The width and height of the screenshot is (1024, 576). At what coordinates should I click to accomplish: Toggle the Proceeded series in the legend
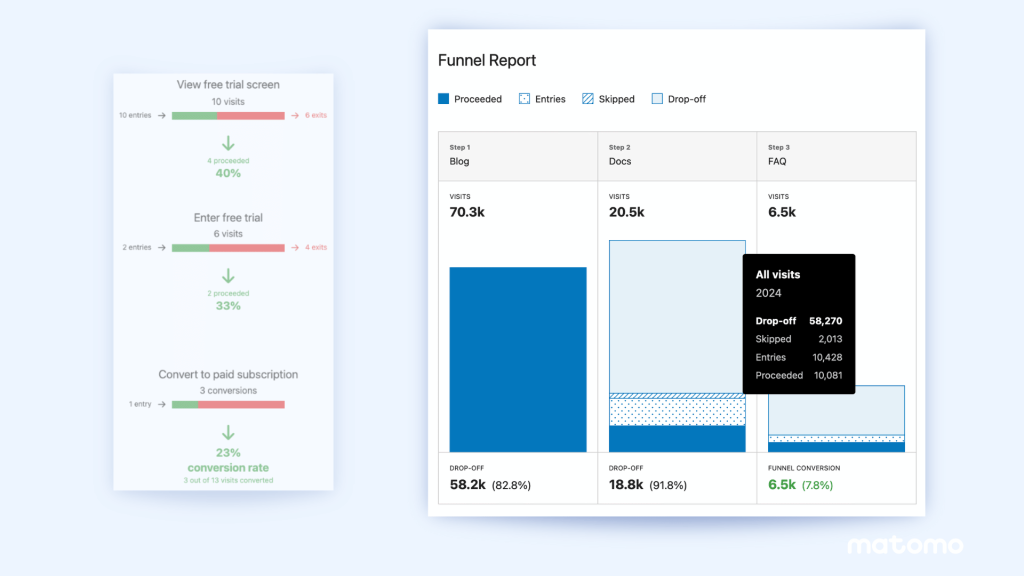(x=470, y=98)
